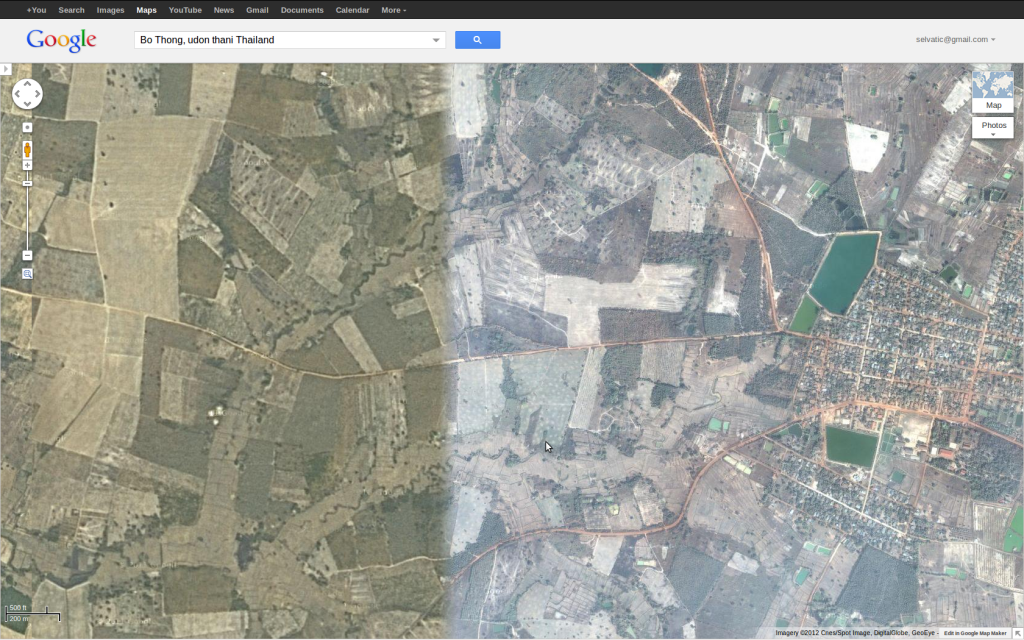The width and height of the screenshot is (1024, 640).
Task: Click the pan up arrow
Action: pos(27,85)
